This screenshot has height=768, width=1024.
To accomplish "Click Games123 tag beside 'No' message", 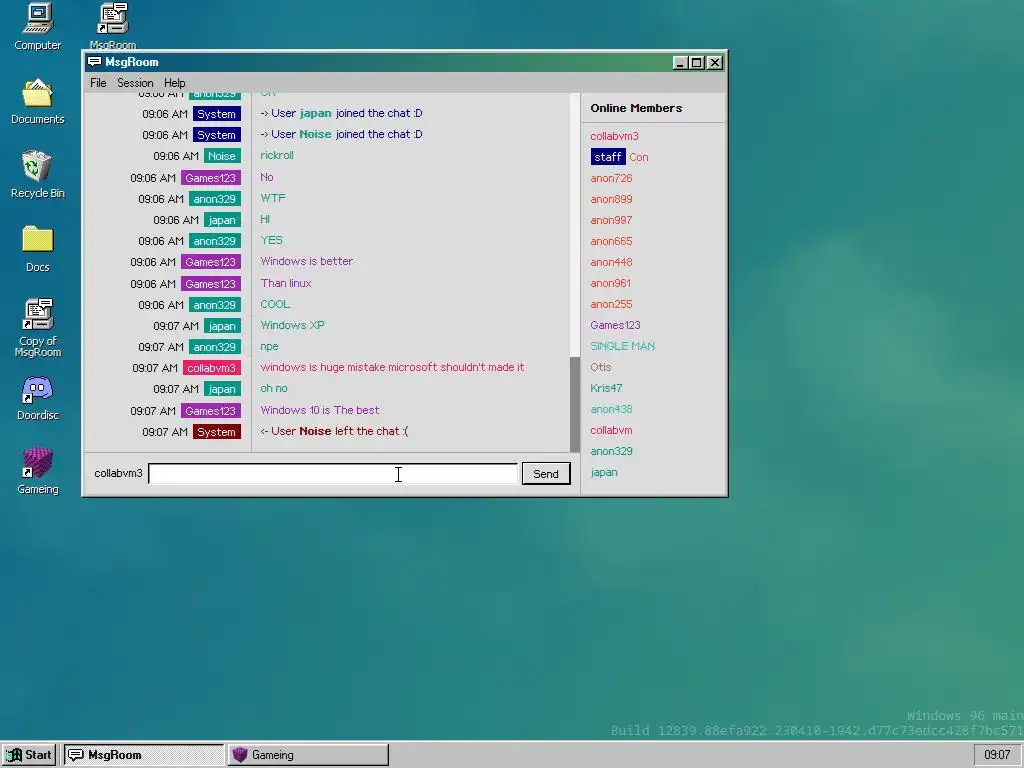I will 210,178.
